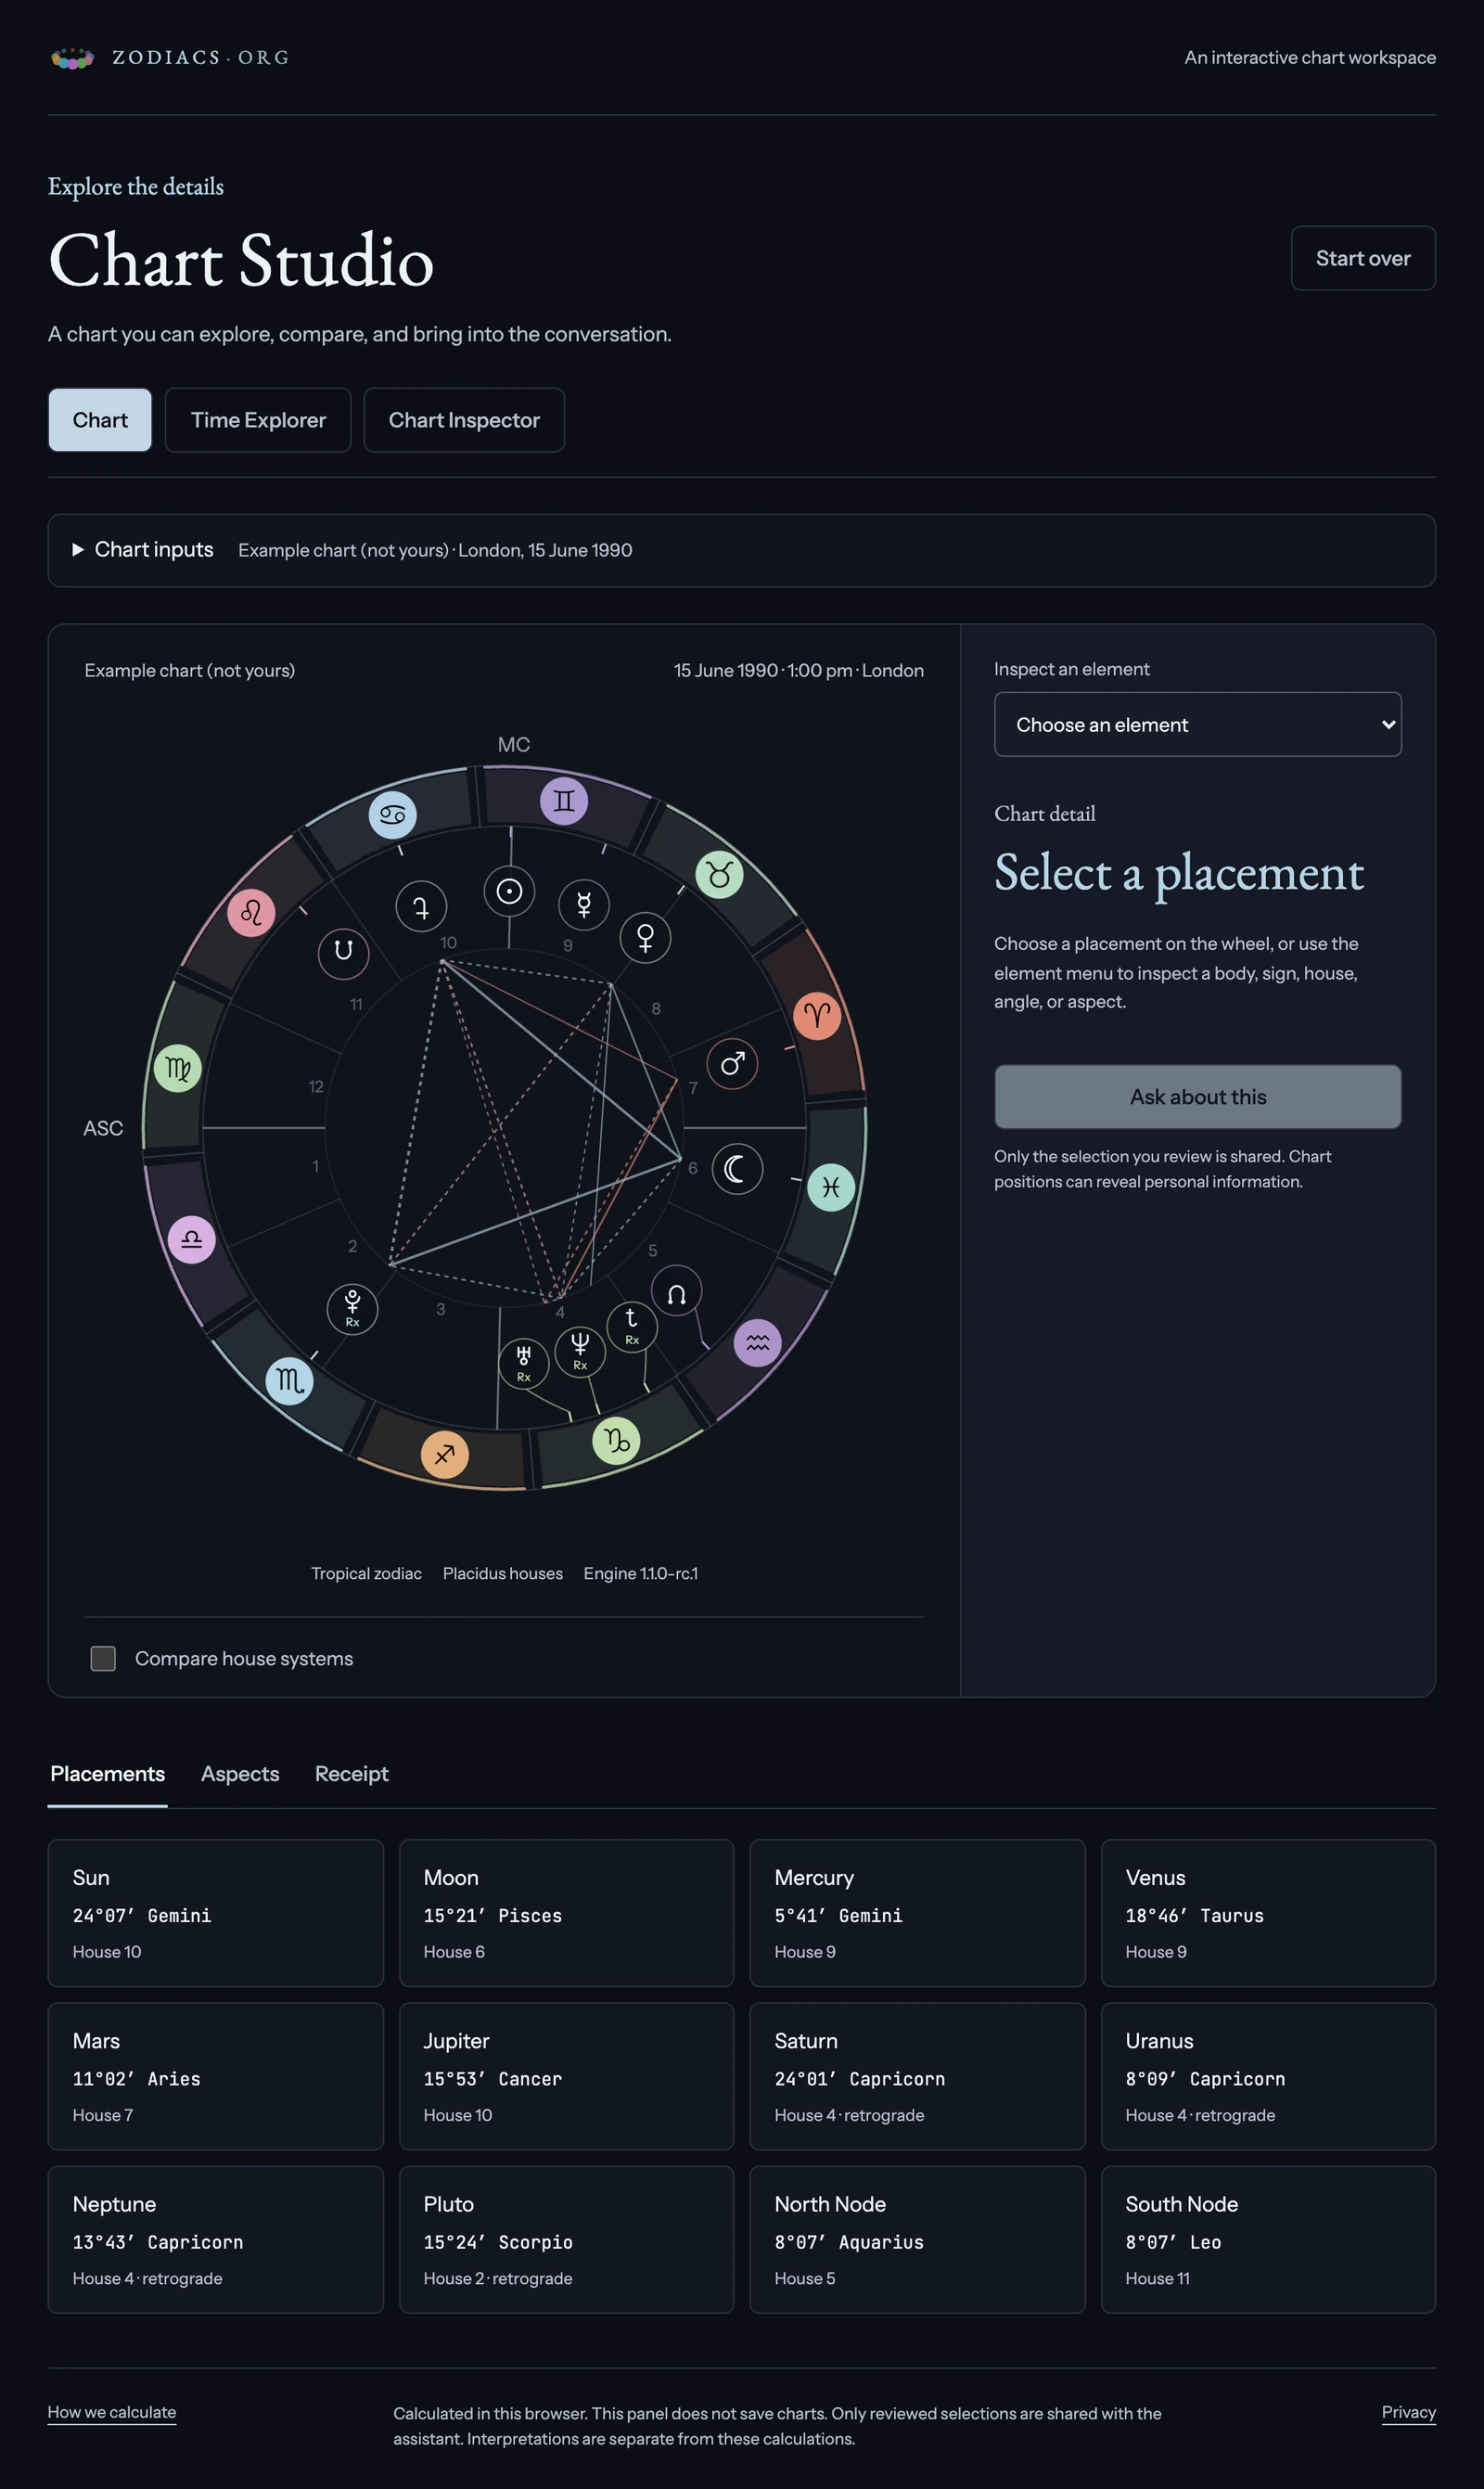
Task: Click the Gemini sign icon on the zodiac ring
Action: point(564,801)
